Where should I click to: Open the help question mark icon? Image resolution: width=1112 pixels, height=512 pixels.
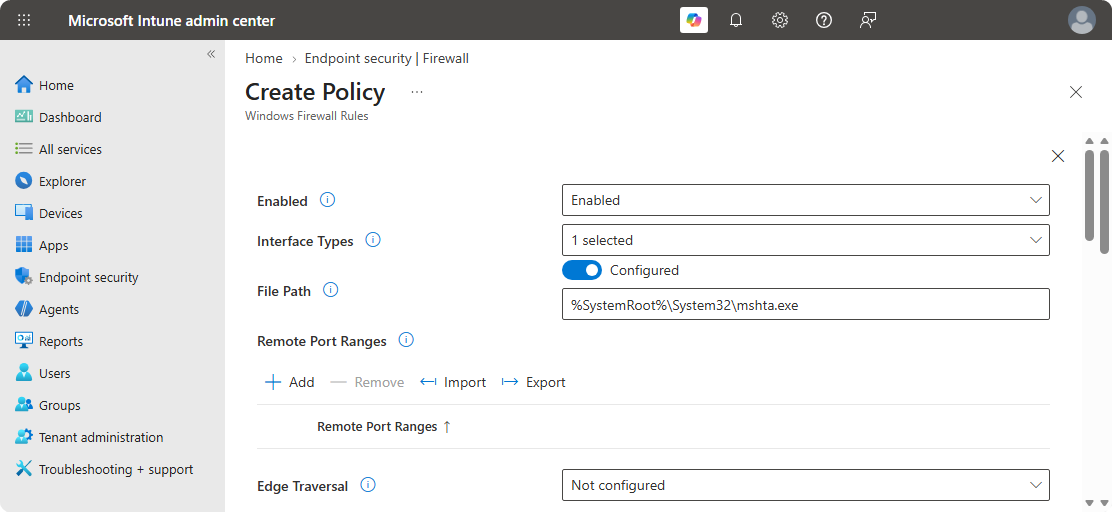coord(823,20)
